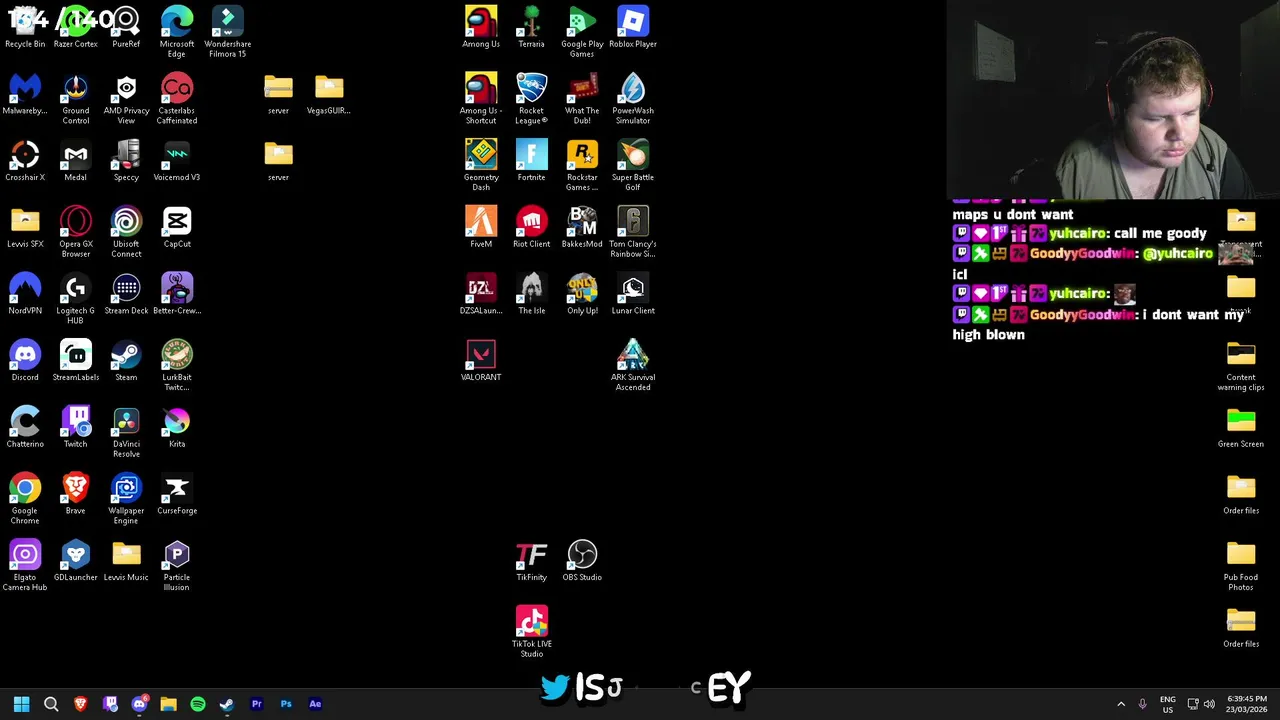The image size is (1280, 720).
Task: Launch Medal from the desktop
Action: point(75,162)
